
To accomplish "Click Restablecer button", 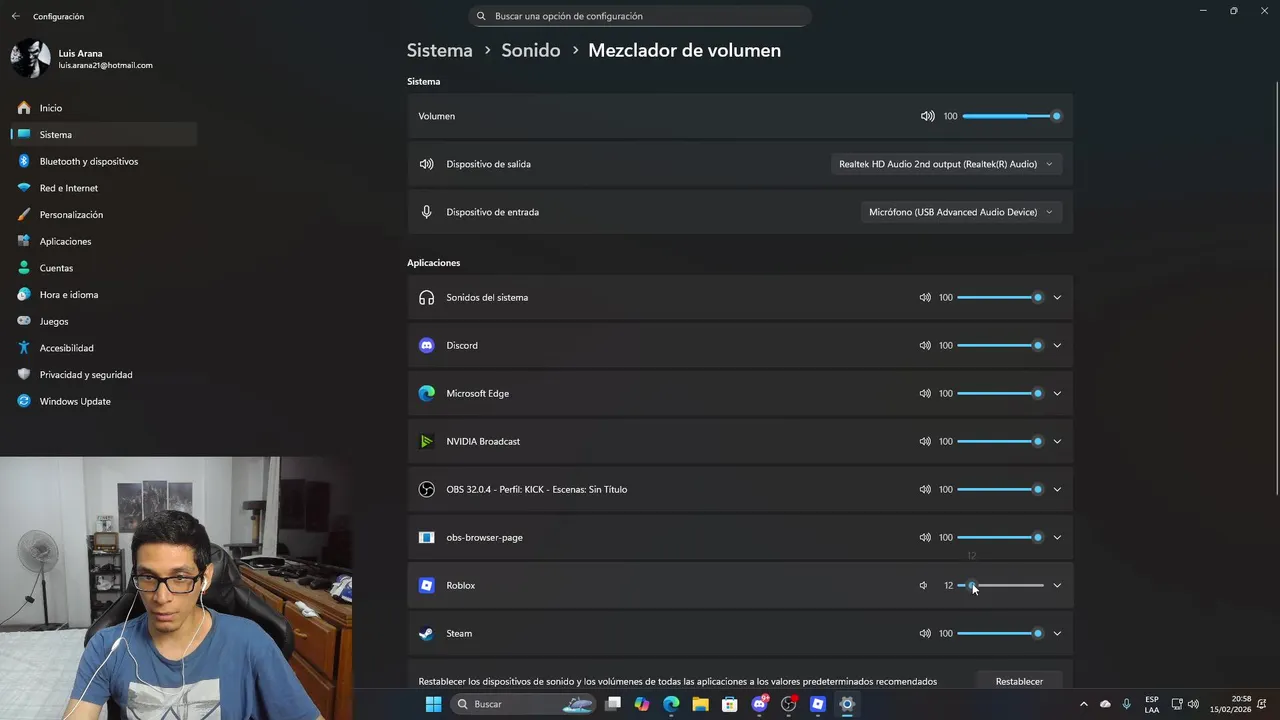I will 1019,681.
